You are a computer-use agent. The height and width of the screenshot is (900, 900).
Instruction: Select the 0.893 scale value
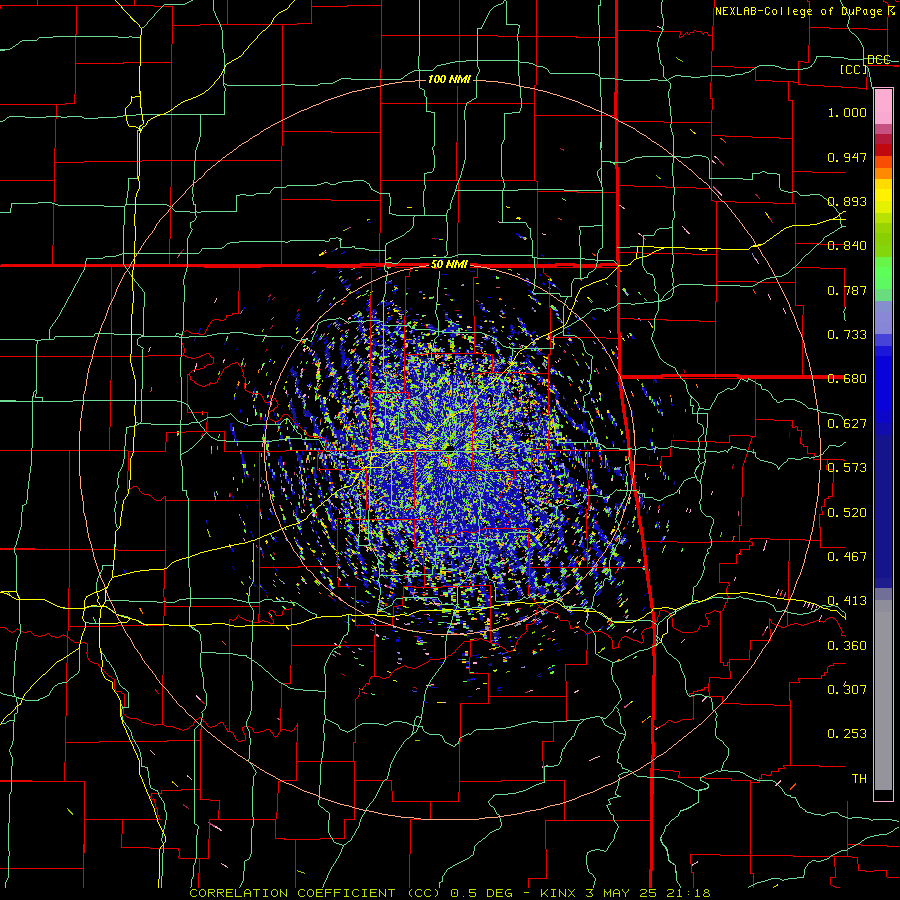pyautogui.click(x=847, y=201)
